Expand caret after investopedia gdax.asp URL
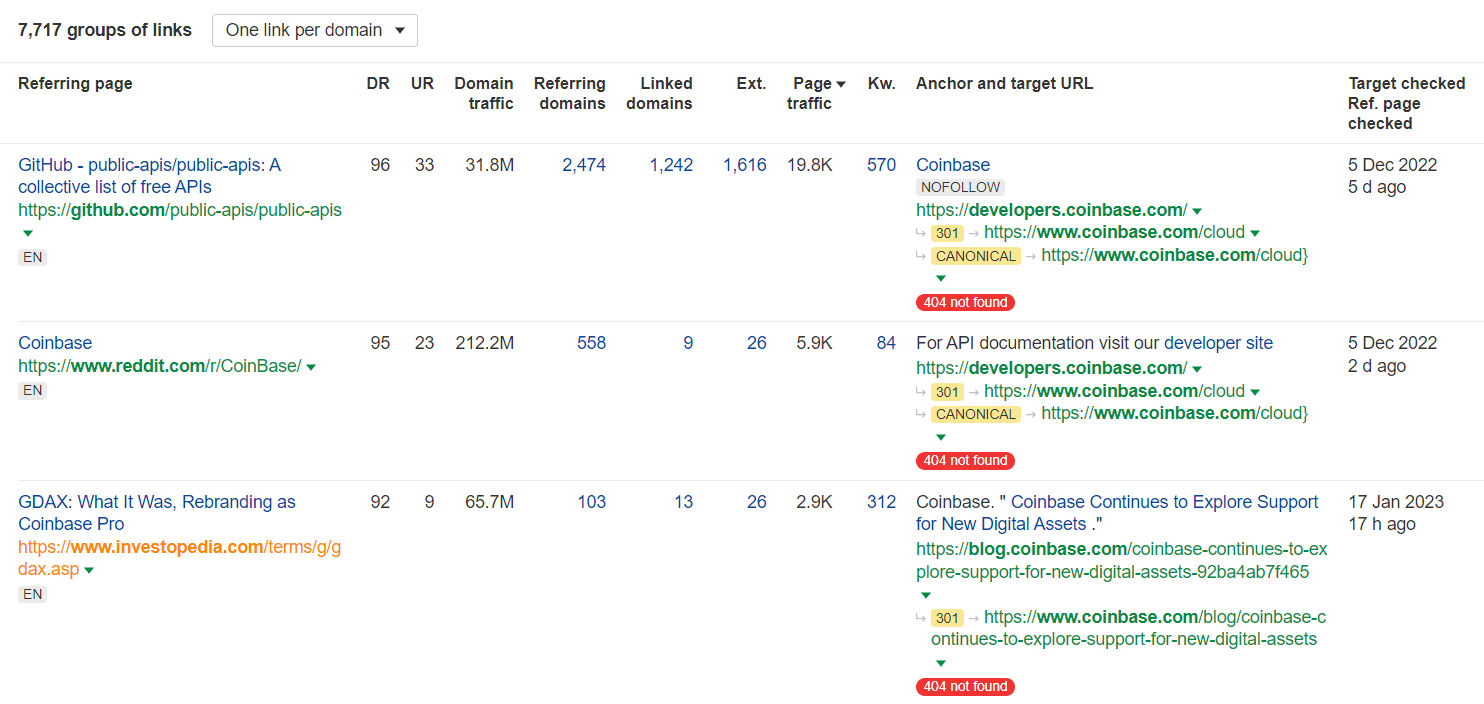The height and width of the screenshot is (704, 1484). (x=89, y=571)
